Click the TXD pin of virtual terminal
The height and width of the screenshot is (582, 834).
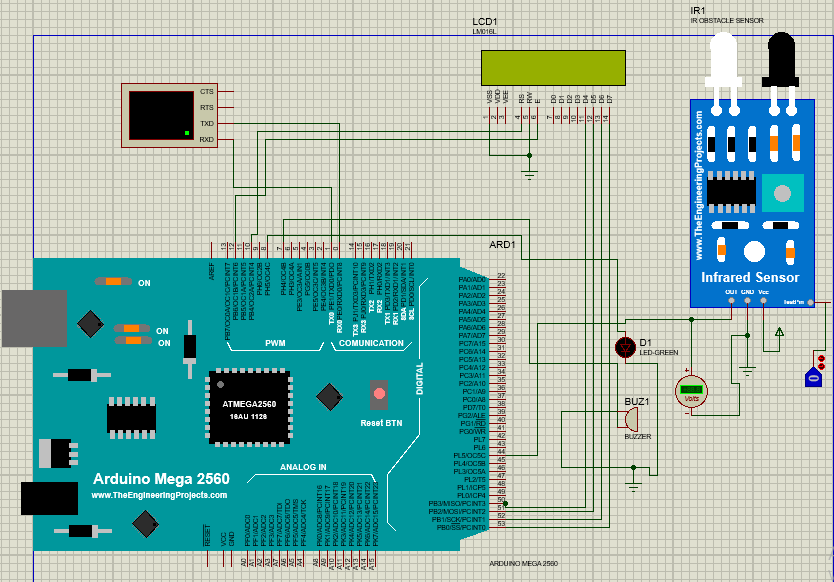click(x=225, y=123)
